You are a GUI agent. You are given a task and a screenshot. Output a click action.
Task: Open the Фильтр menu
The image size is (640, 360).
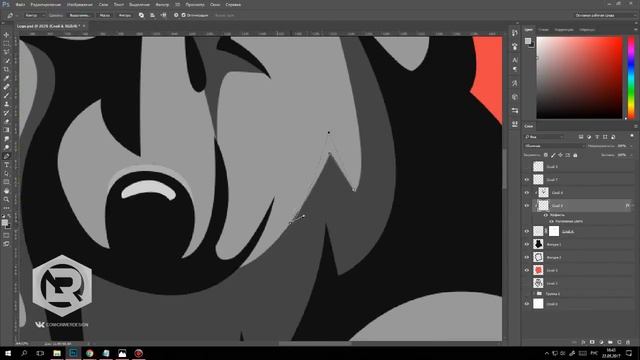[x=162, y=4]
